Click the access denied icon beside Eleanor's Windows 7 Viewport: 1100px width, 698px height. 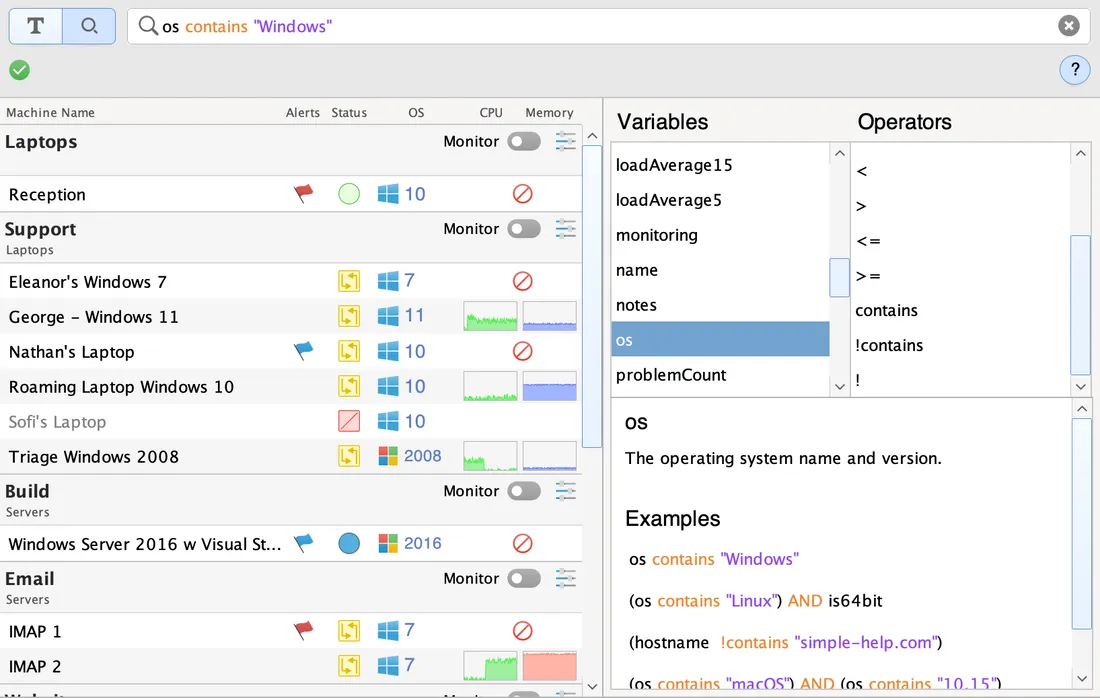pos(522,281)
